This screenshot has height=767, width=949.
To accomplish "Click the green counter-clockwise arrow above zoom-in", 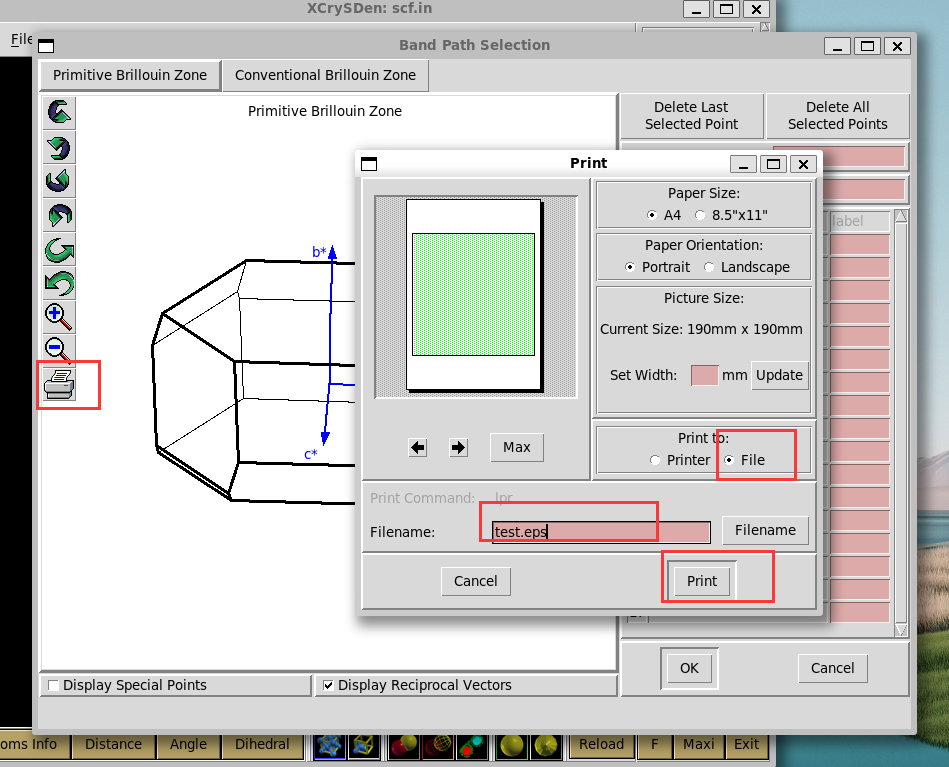I will [59, 283].
